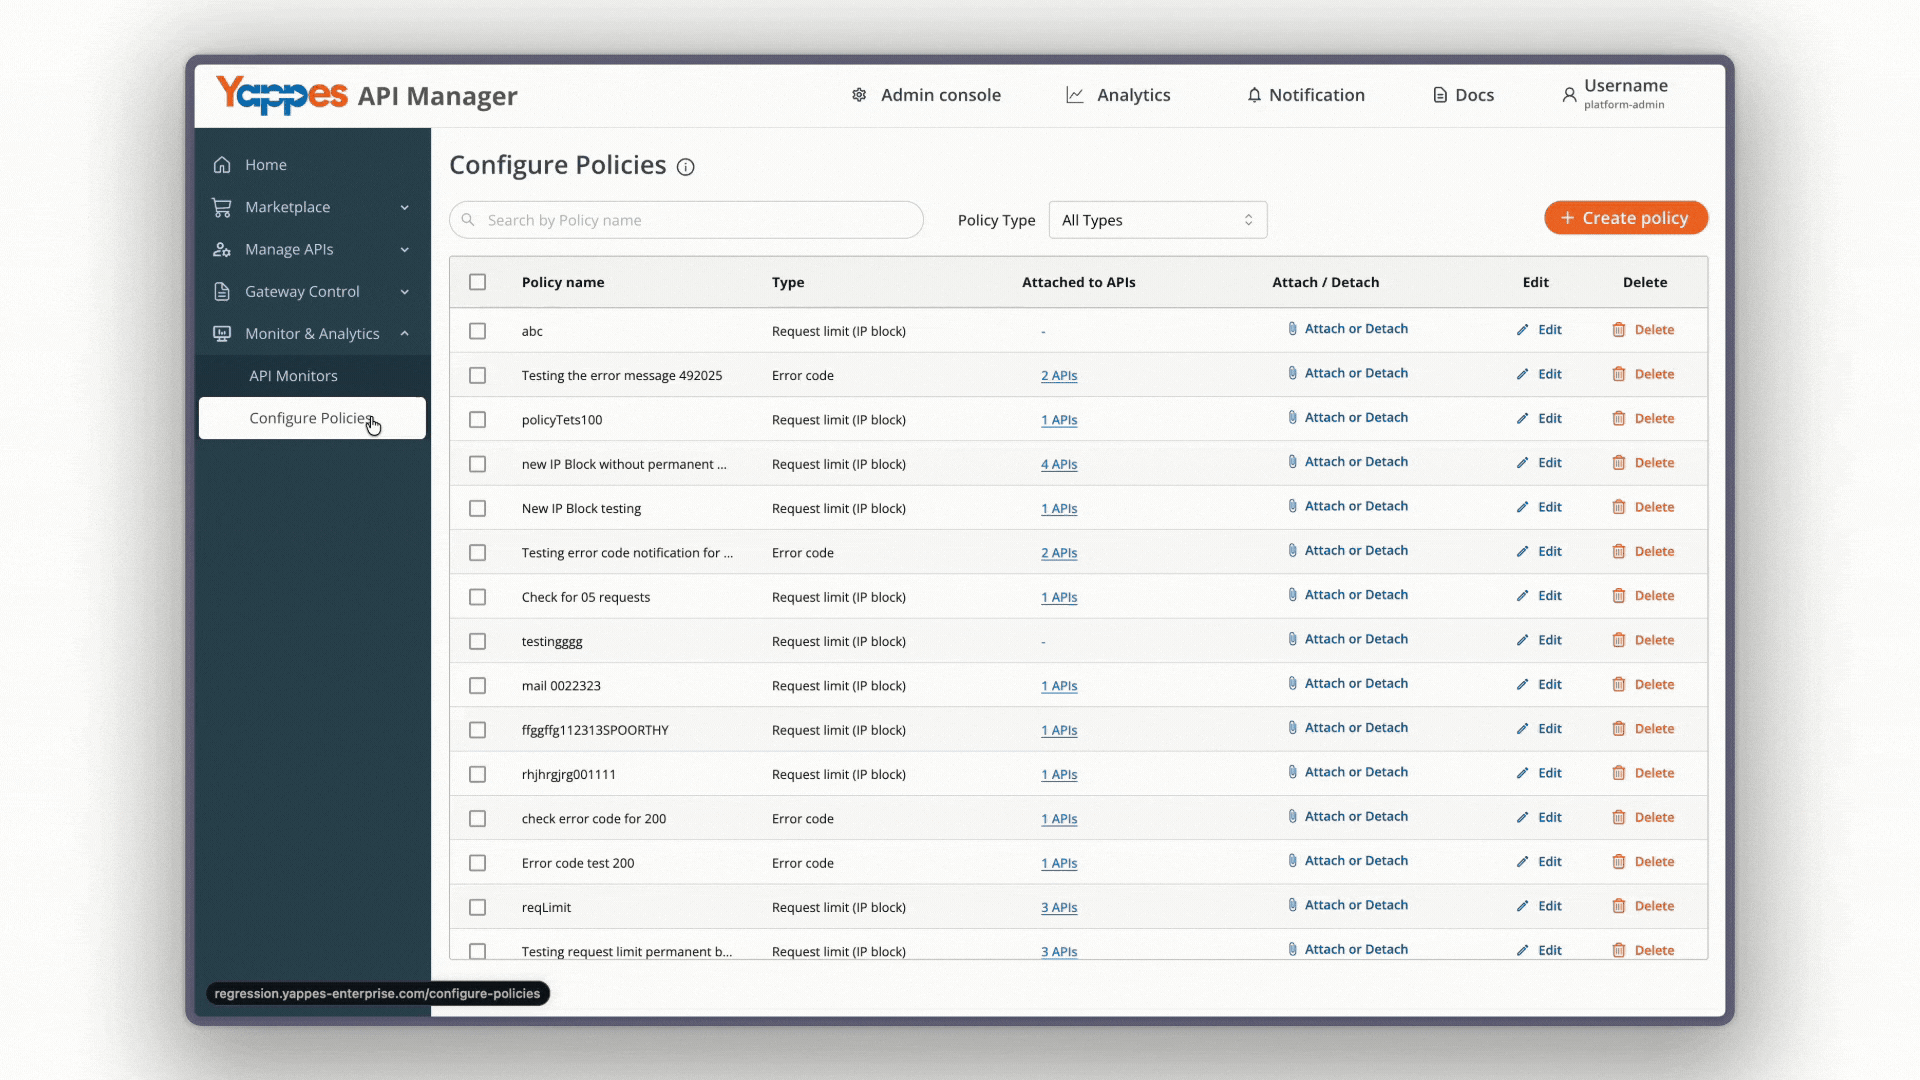Open Notification in top navigation
The width and height of the screenshot is (1920, 1080).
pos(1306,95)
